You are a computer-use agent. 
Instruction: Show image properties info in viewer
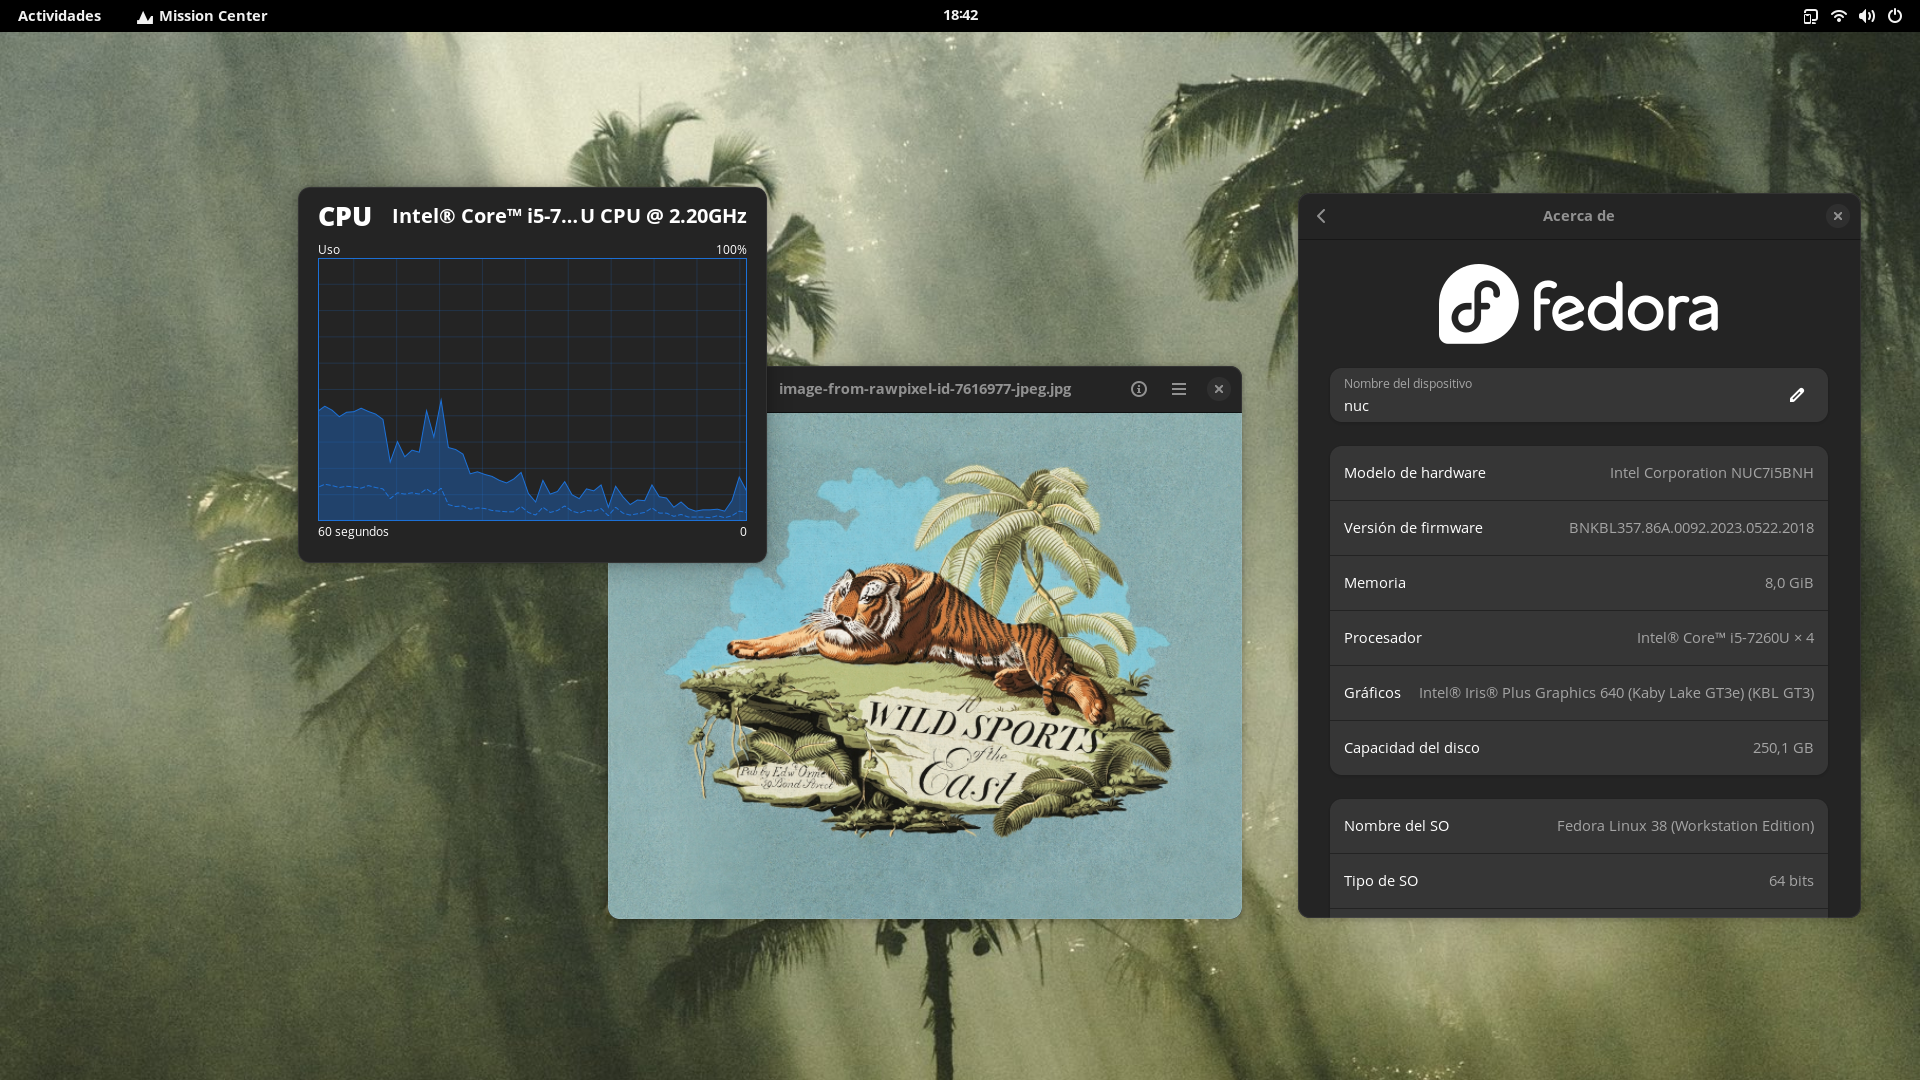click(1139, 389)
